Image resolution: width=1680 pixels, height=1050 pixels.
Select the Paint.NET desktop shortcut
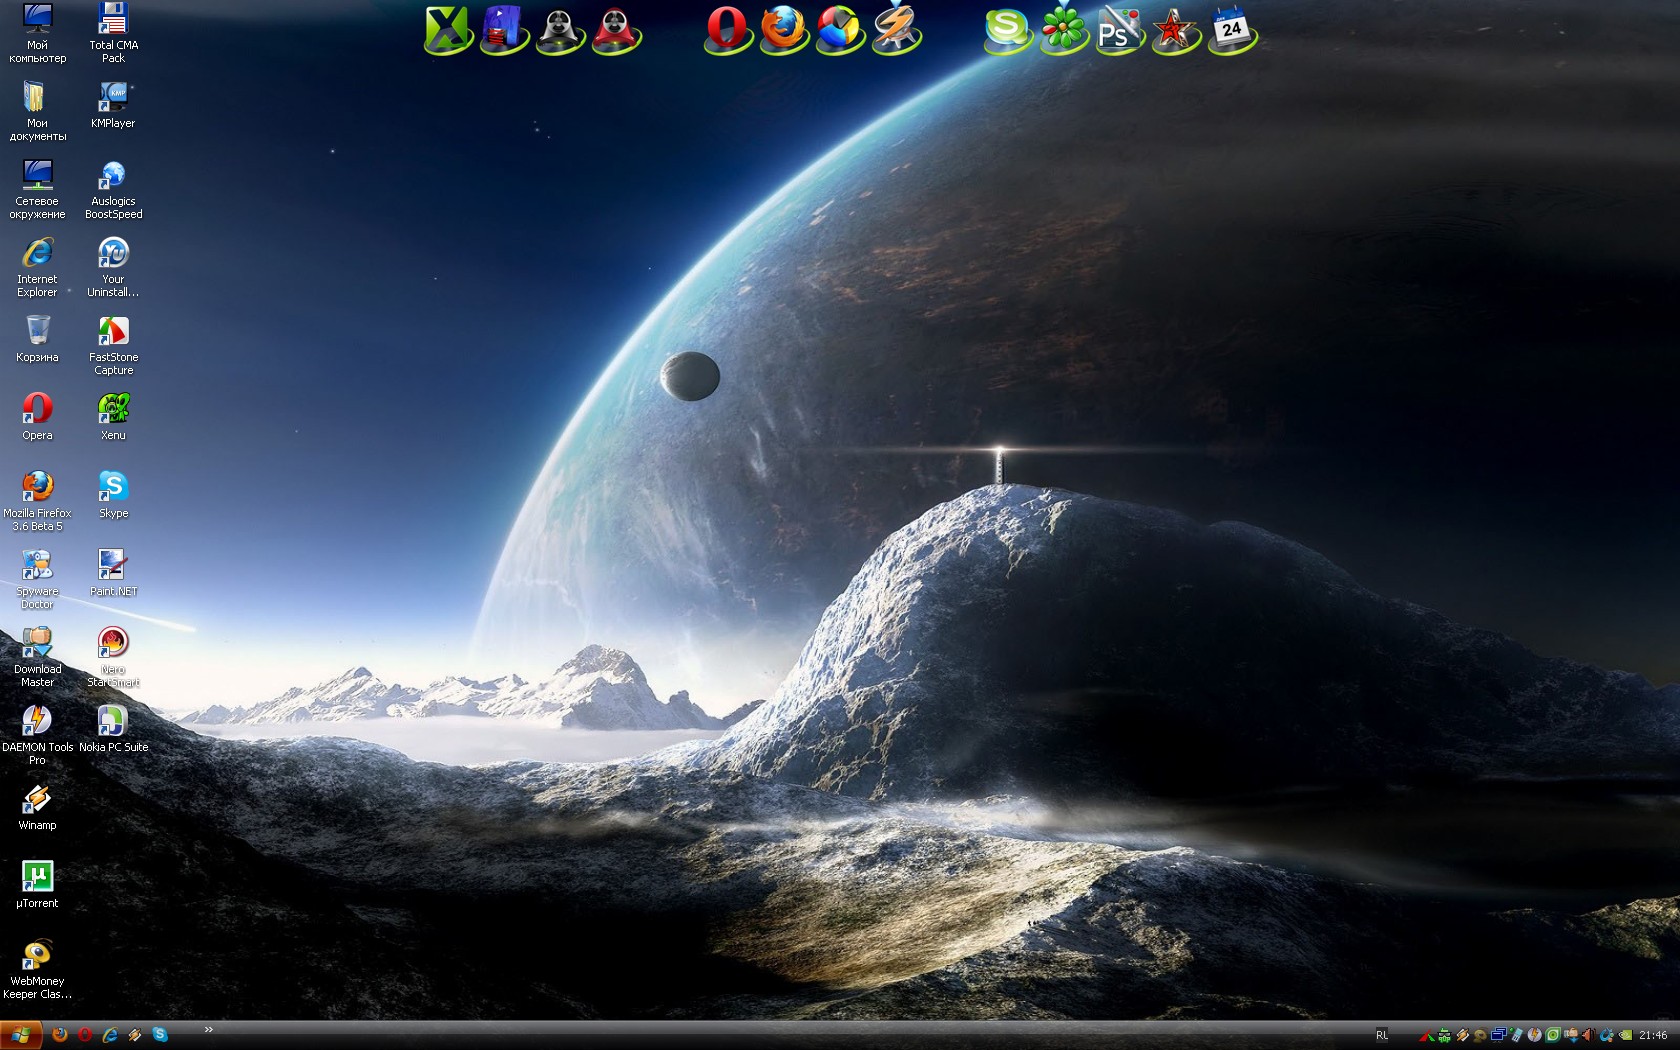point(113,571)
